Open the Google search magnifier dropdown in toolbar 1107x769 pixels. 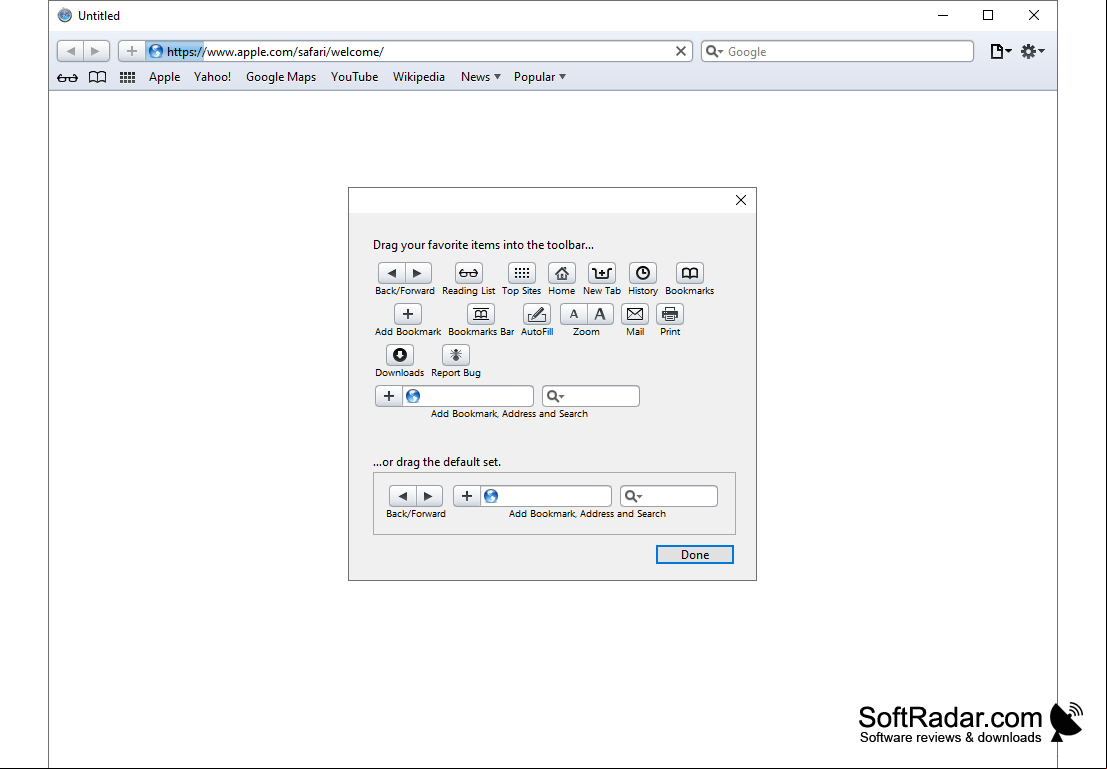(714, 52)
